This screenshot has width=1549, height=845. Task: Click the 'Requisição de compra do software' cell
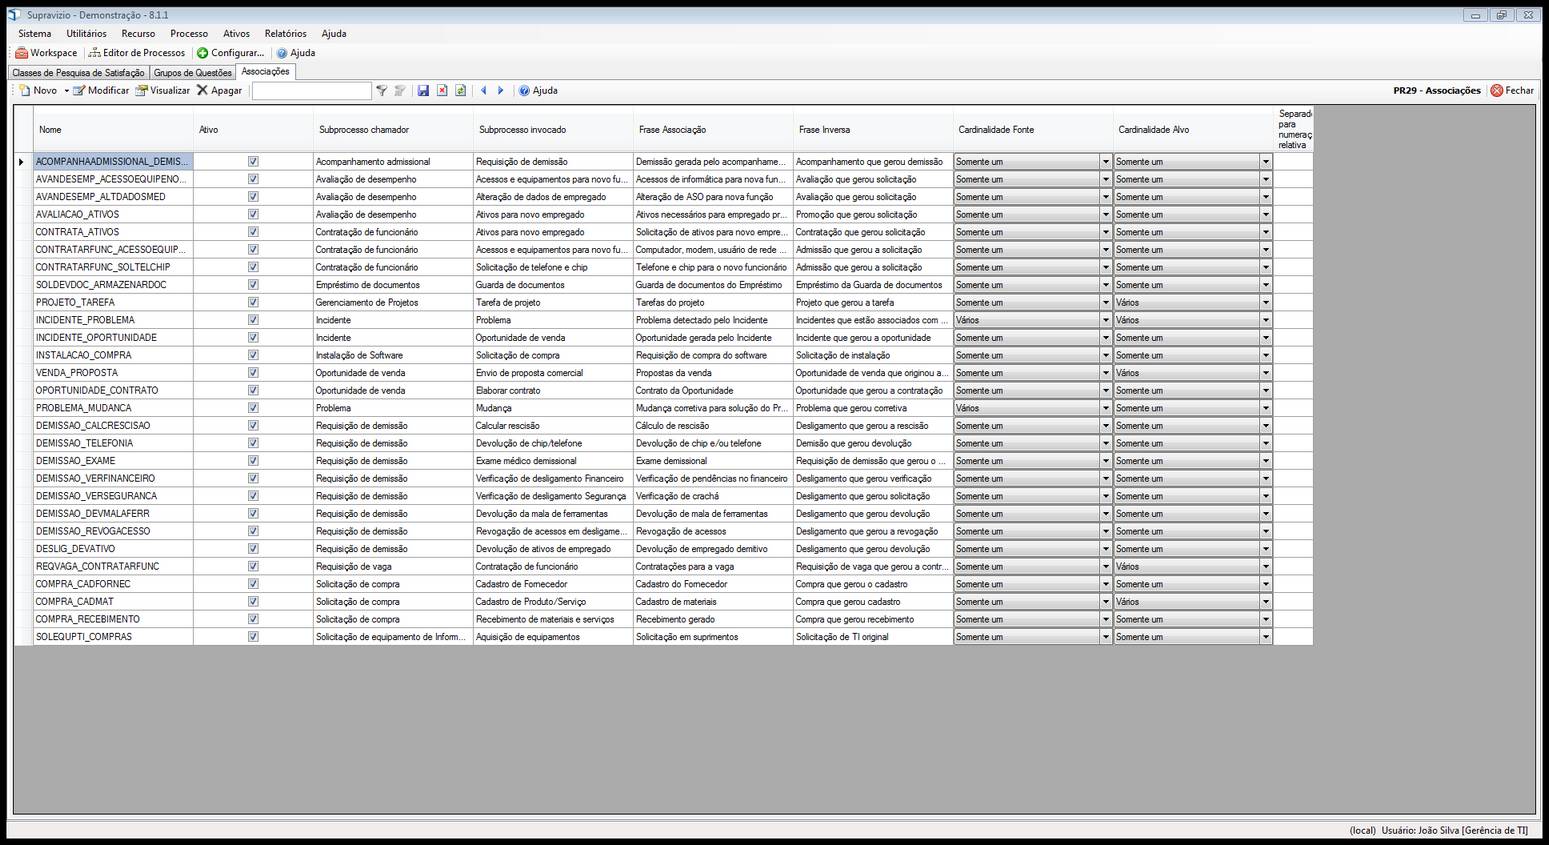713,355
